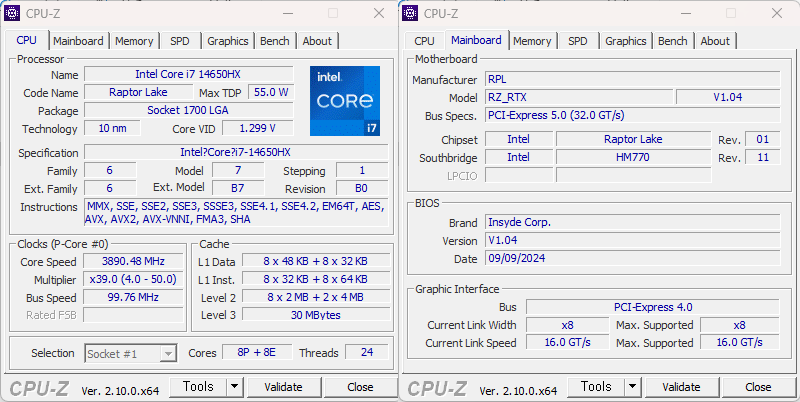Click Bus Specs. value PCI-Express 5.0

632,115
